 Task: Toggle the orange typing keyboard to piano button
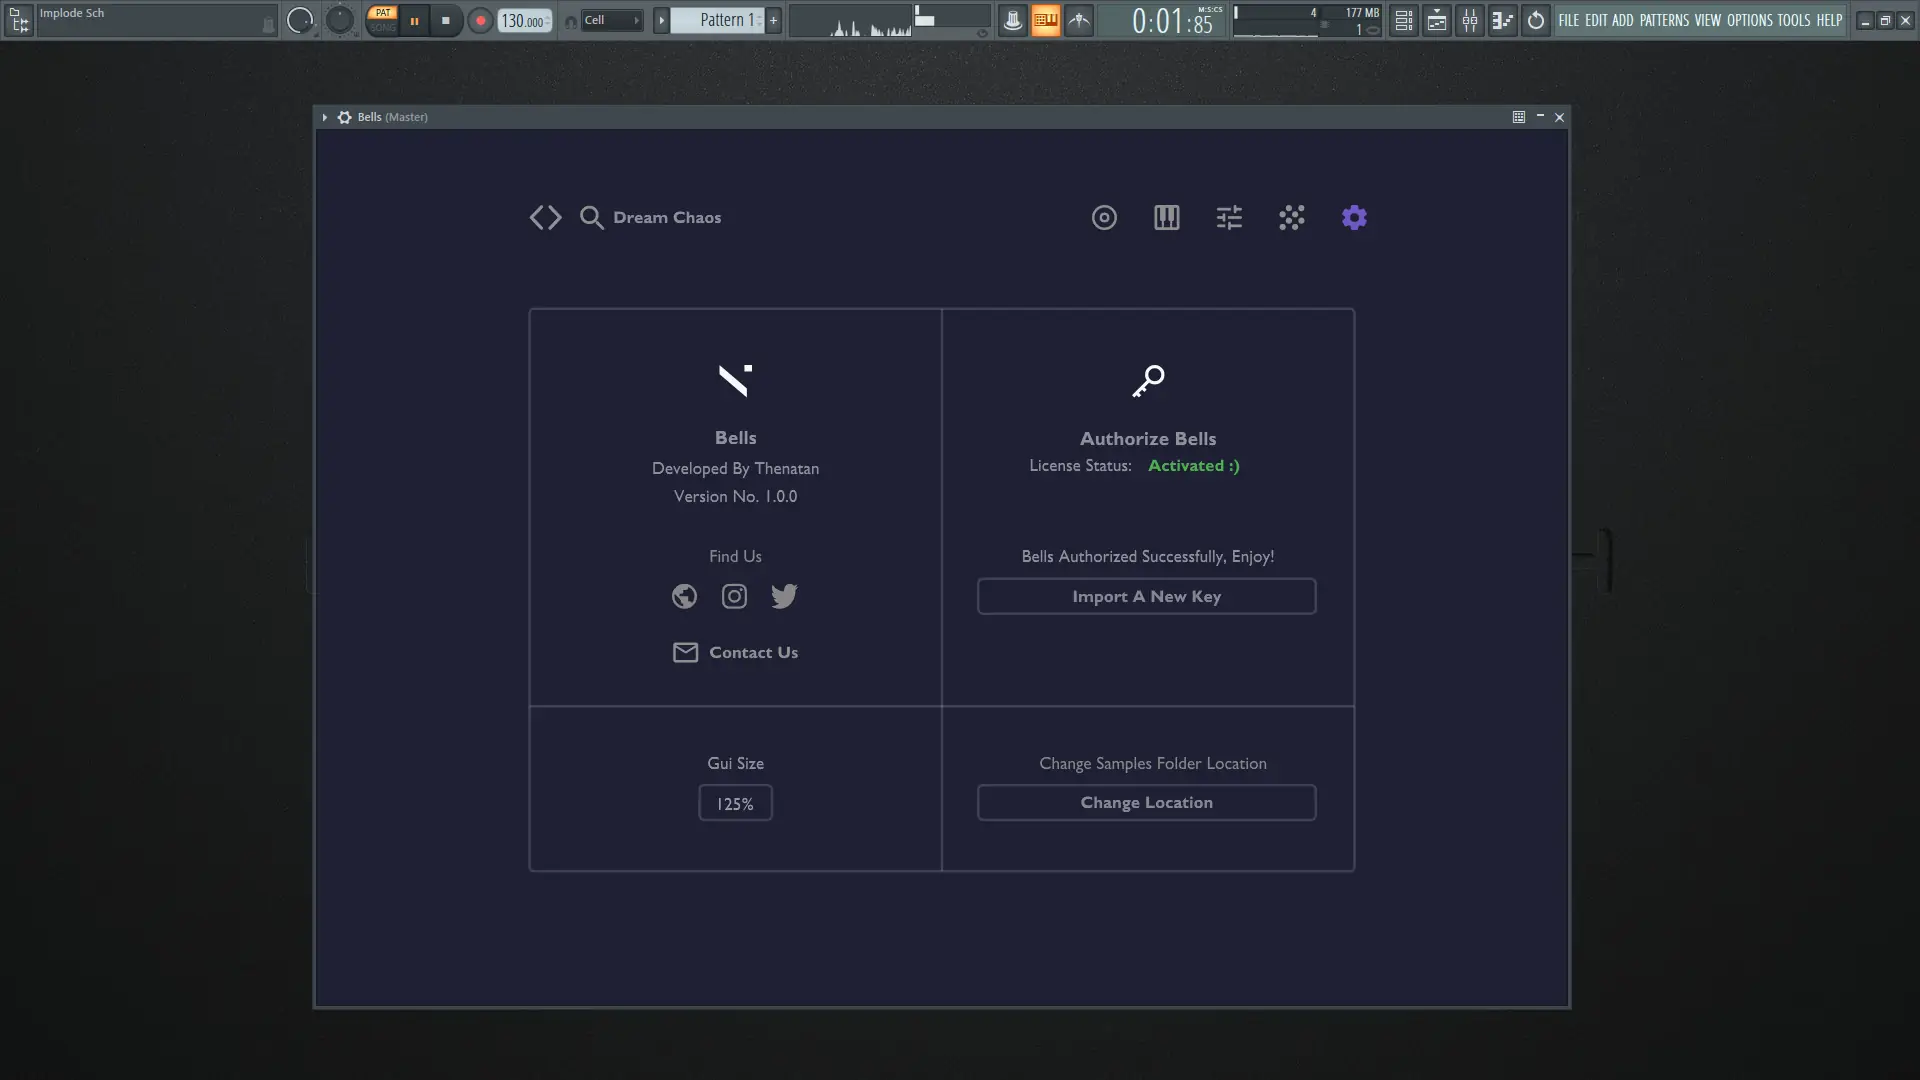tap(1045, 20)
